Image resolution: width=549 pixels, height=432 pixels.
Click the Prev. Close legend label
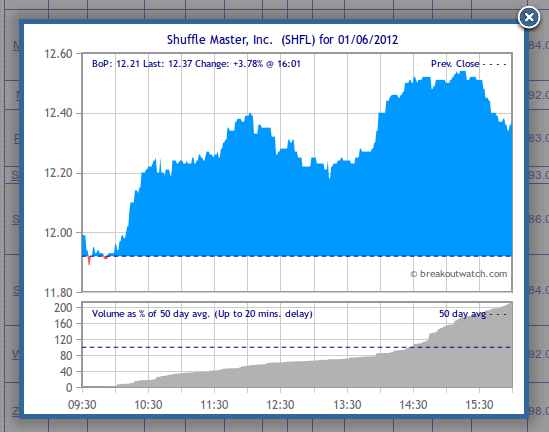455,64
